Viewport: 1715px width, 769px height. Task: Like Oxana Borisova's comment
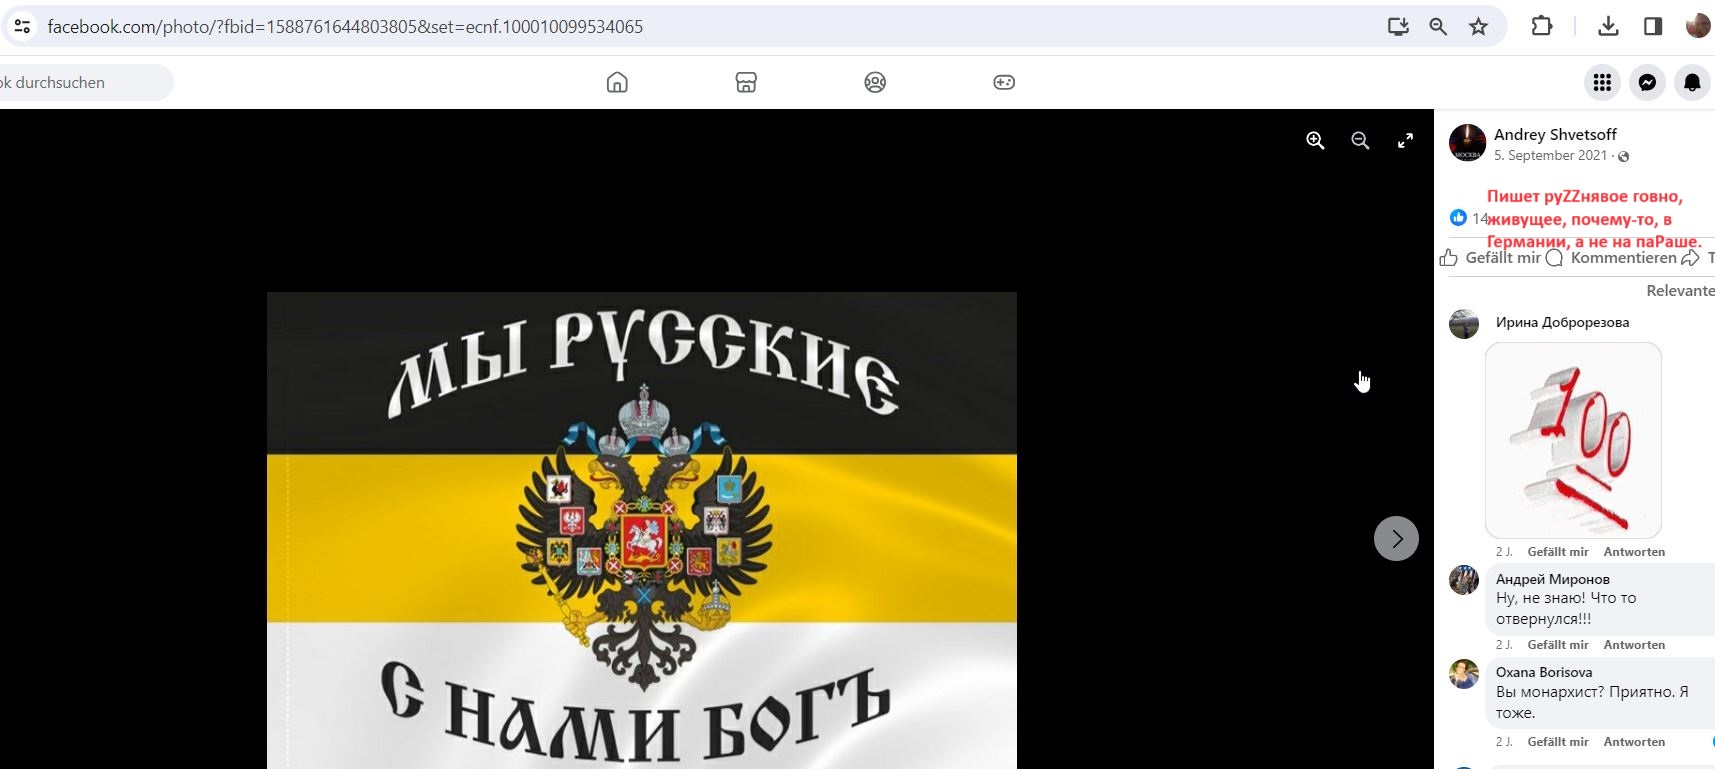tap(1558, 742)
